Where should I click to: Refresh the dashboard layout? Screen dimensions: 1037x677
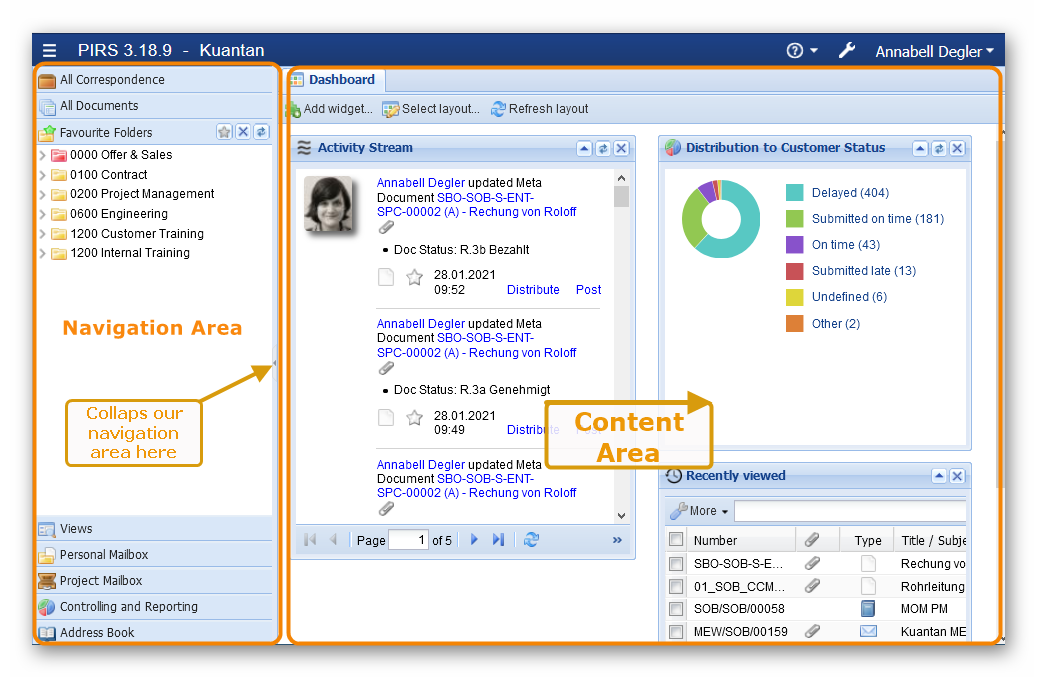click(539, 109)
